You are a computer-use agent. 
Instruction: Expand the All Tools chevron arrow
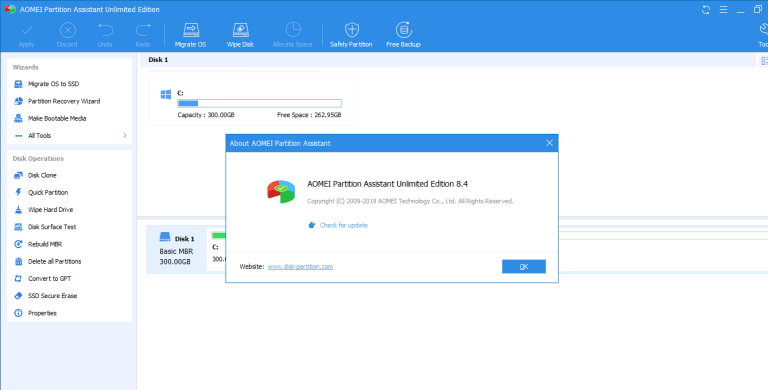click(x=124, y=135)
